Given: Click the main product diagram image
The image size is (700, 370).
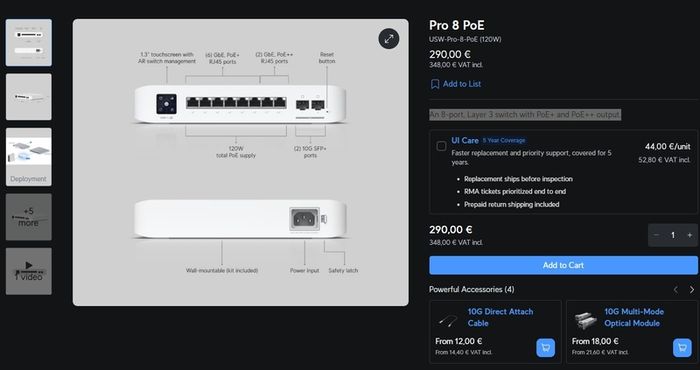Looking at the screenshot, I should pyautogui.click(x=241, y=162).
